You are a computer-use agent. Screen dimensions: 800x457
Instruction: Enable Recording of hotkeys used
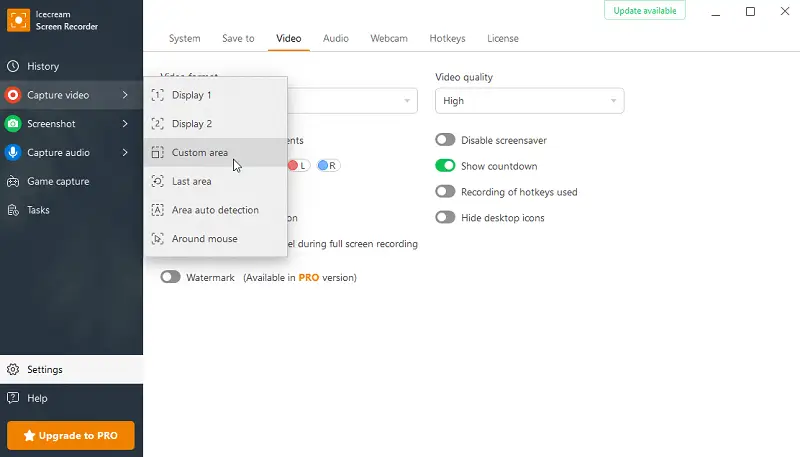(x=445, y=192)
